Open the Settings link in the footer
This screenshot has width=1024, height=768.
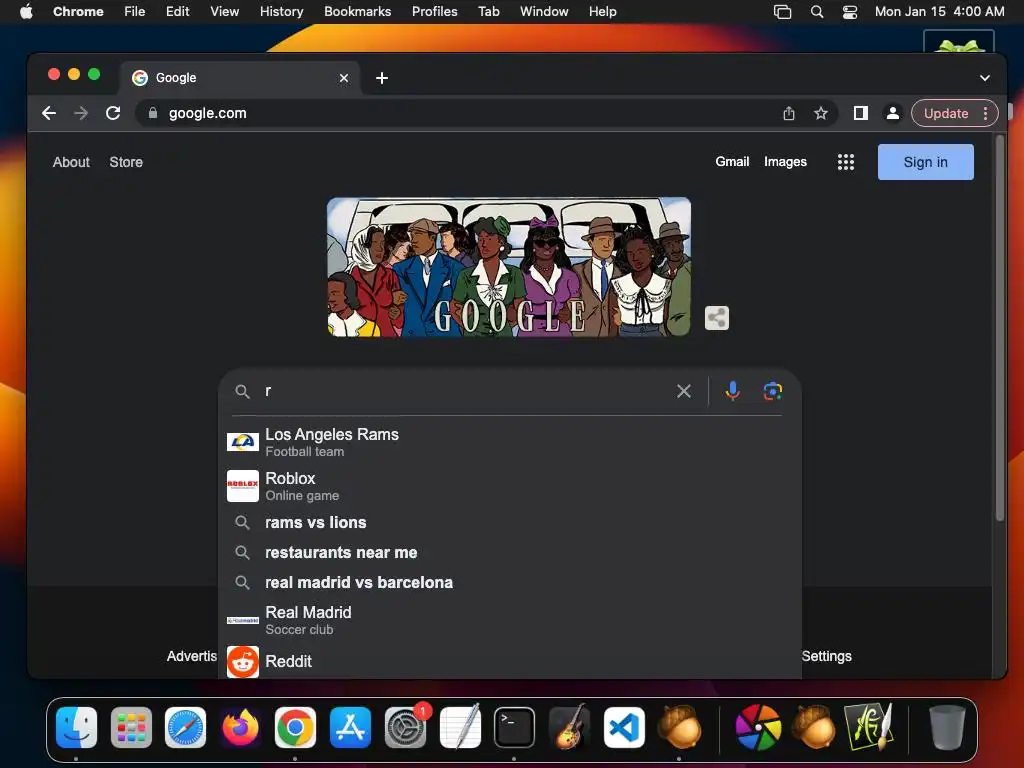826,656
